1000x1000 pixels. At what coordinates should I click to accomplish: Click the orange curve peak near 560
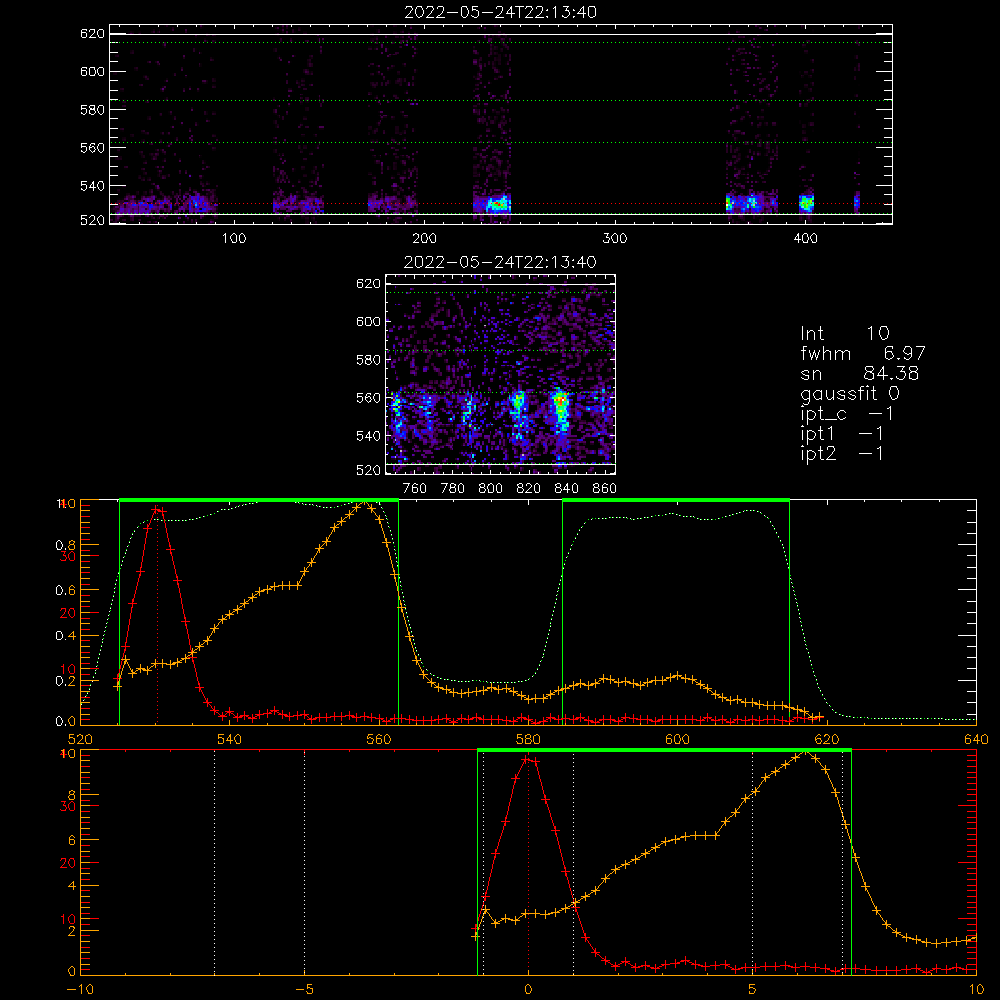point(365,503)
